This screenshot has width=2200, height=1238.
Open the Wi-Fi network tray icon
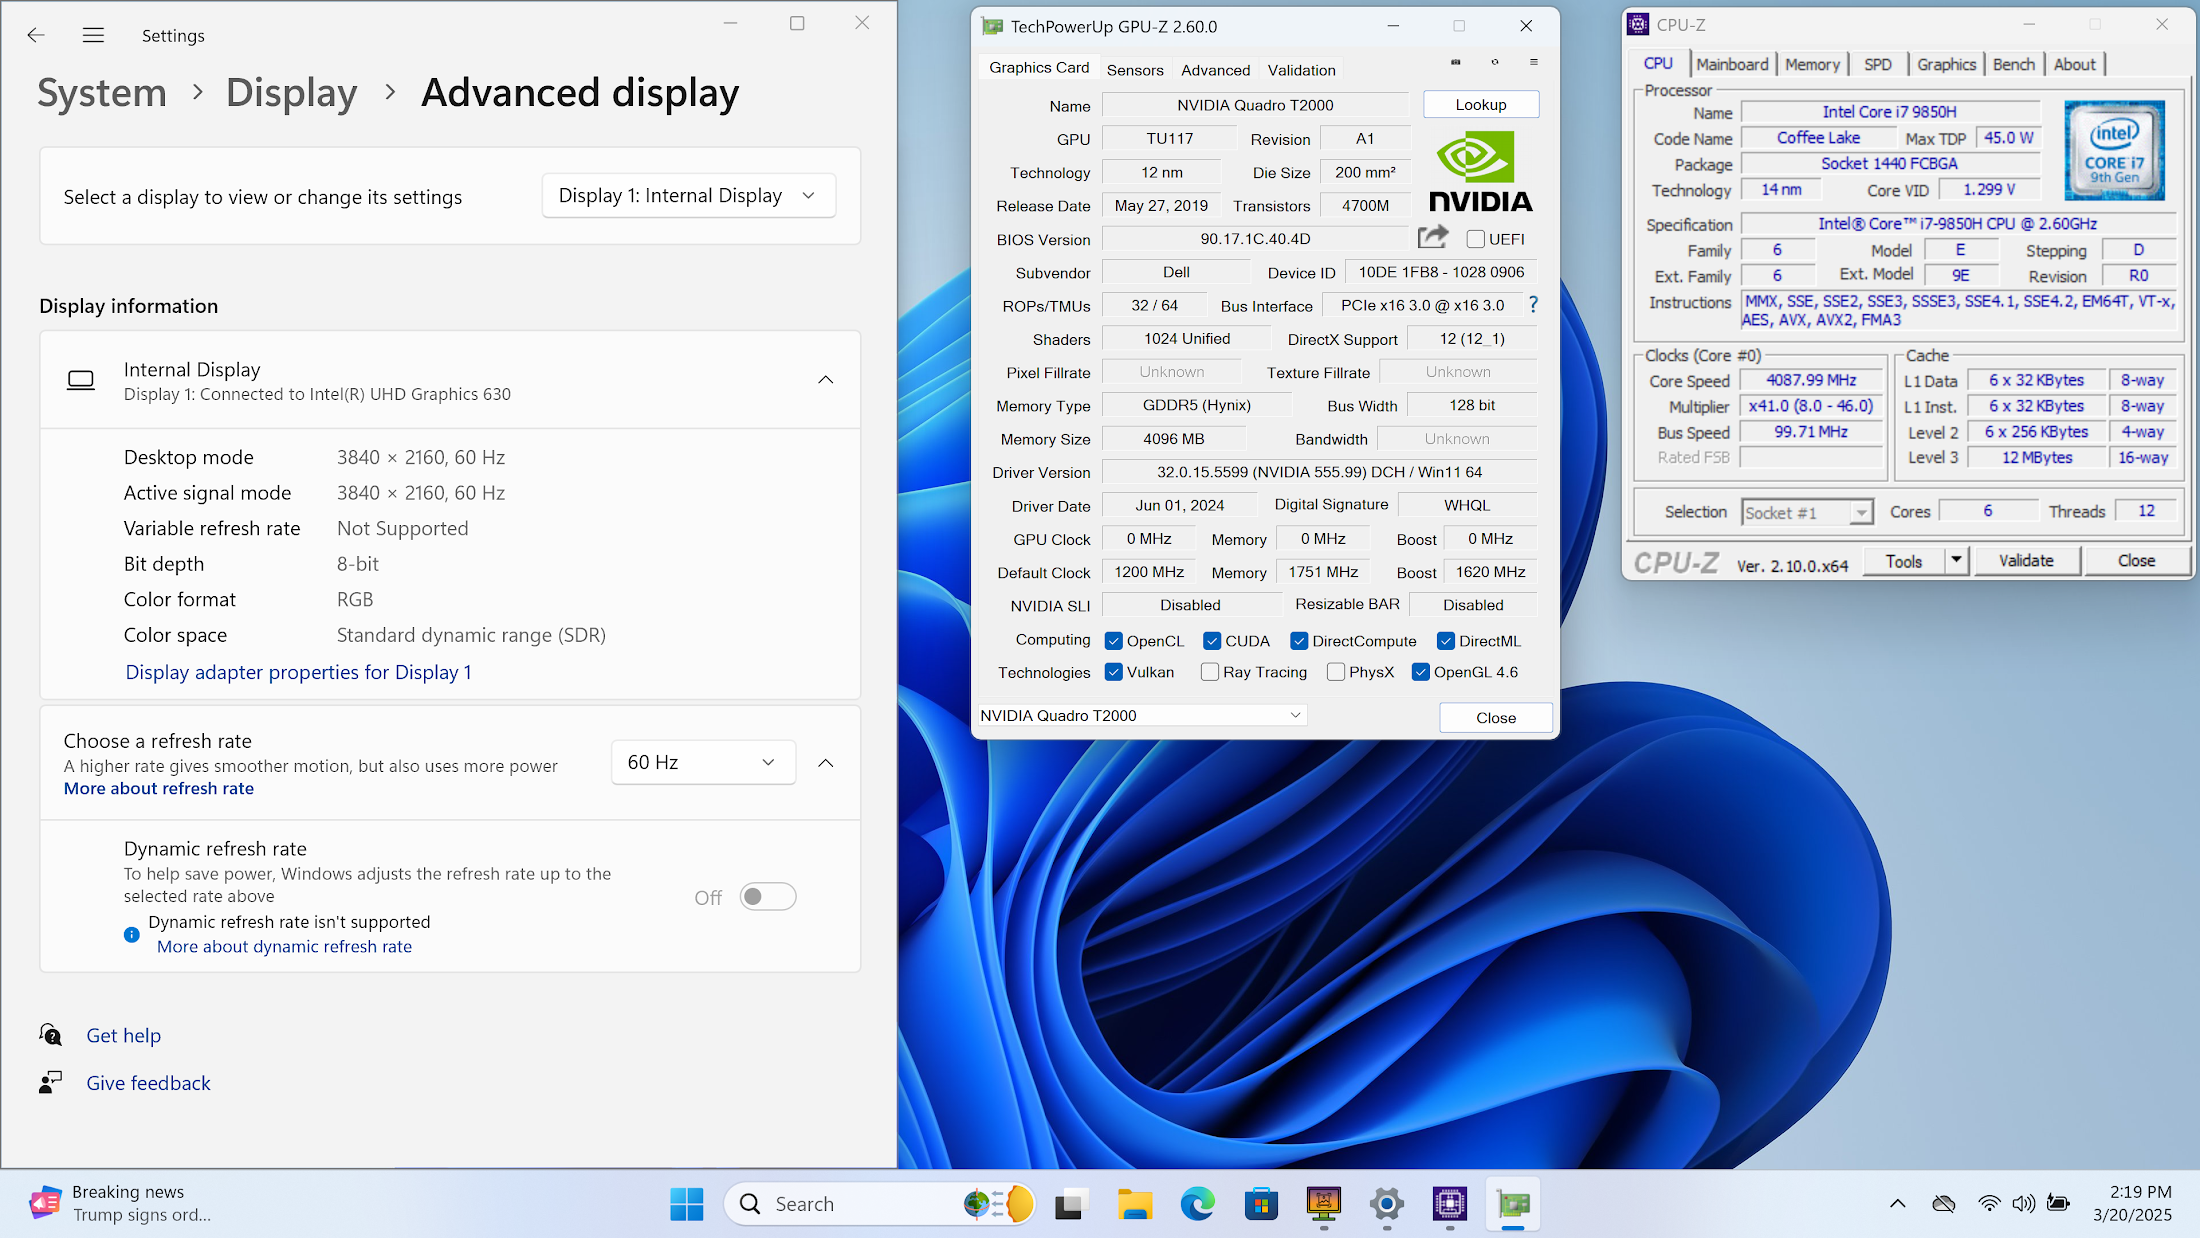tap(1989, 1203)
